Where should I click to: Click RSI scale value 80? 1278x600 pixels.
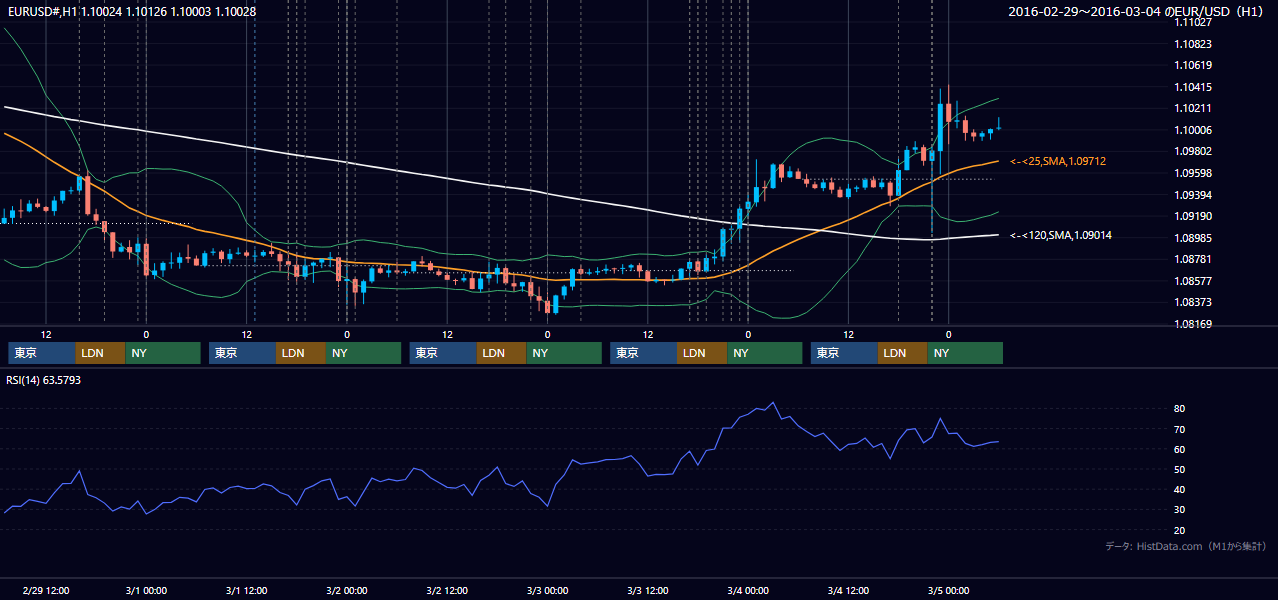coord(1180,409)
